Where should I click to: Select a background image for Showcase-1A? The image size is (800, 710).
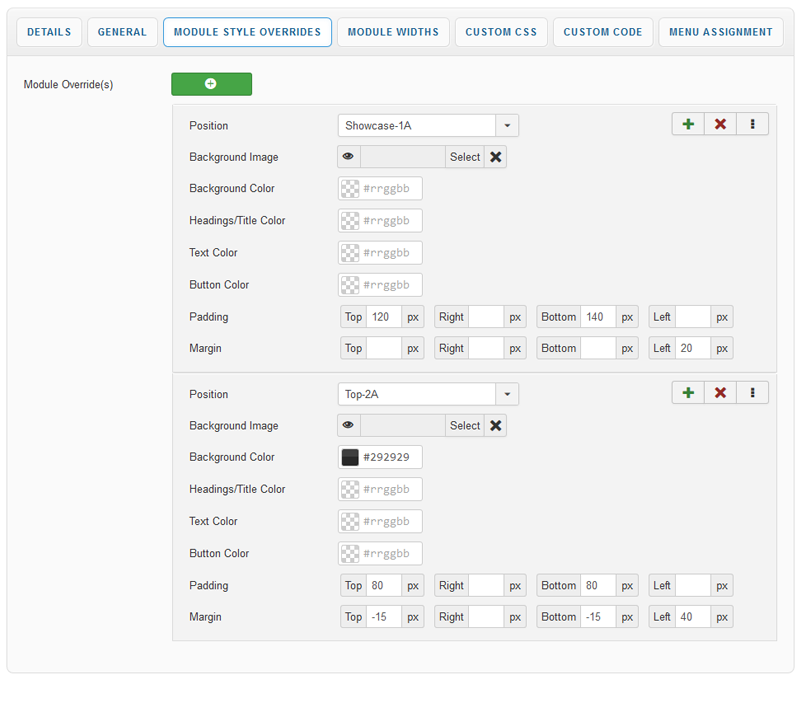465,157
